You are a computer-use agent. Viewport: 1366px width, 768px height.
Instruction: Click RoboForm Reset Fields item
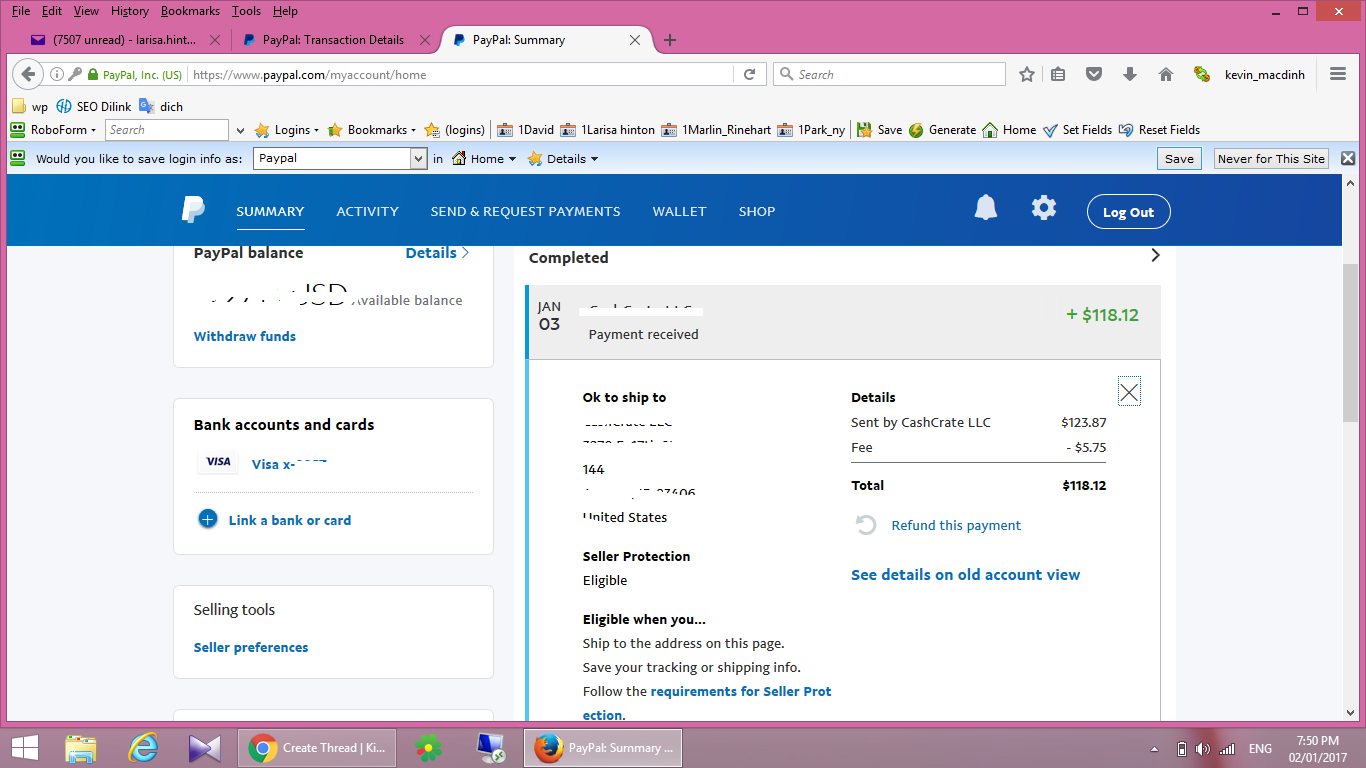tap(1159, 130)
